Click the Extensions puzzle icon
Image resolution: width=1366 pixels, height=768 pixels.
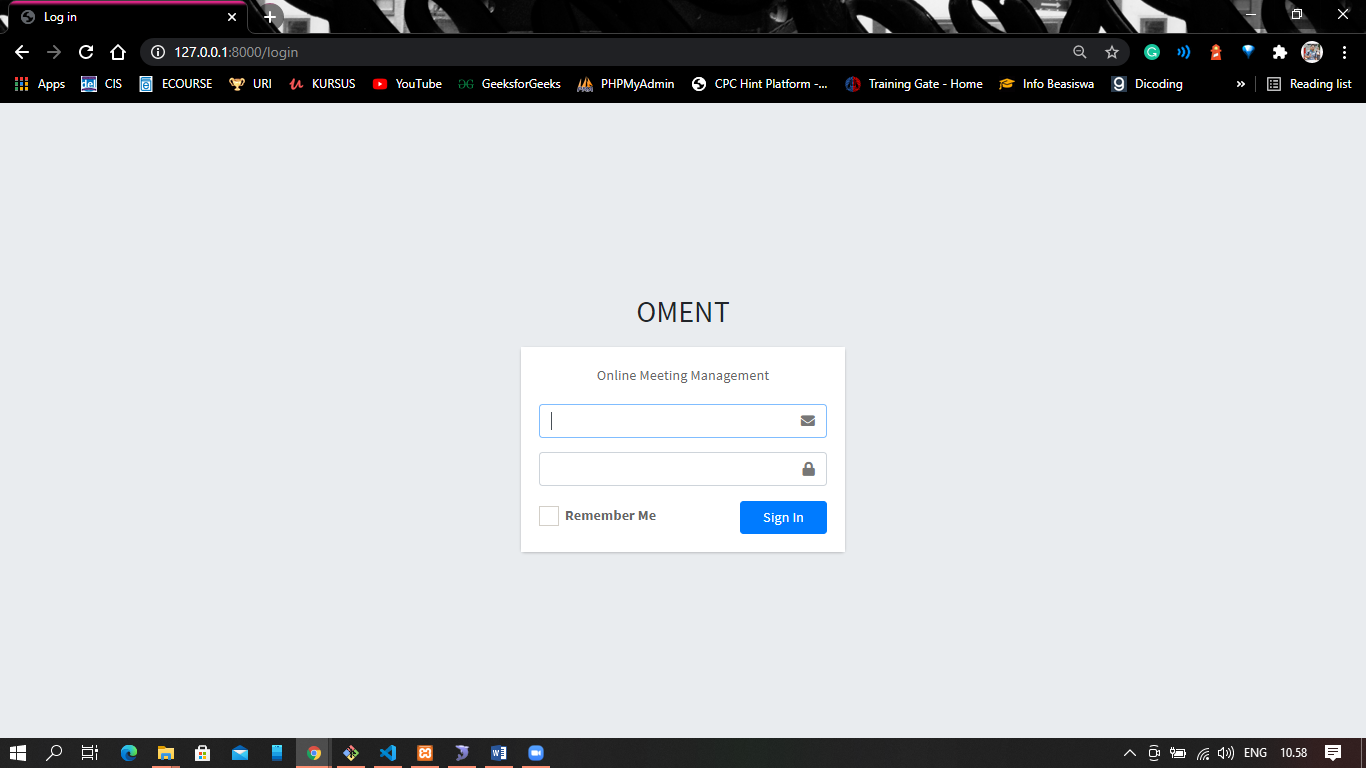click(x=1280, y=52)
